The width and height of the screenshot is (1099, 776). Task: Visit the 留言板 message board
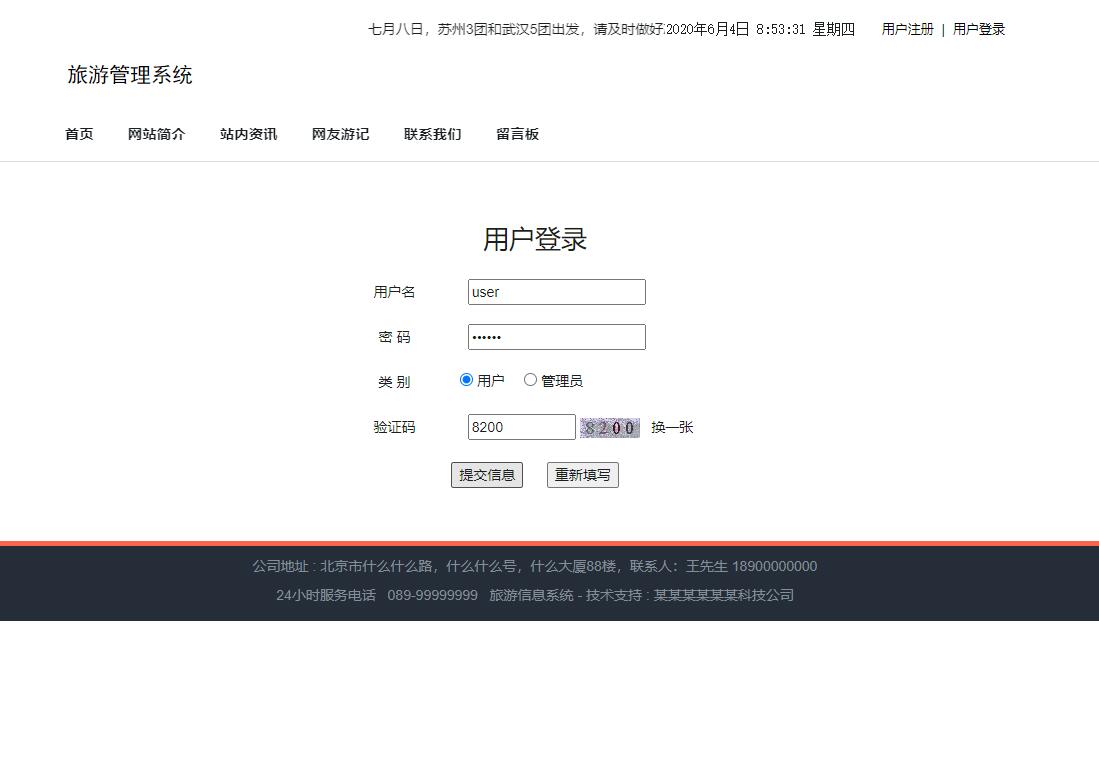[x=517, y=133]
